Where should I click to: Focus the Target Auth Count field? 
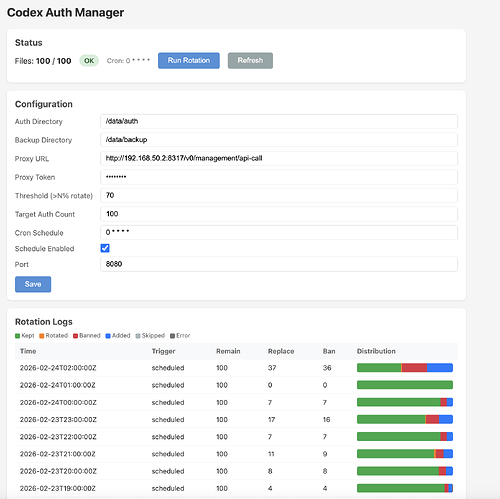pyautogui.click(x=279, y=214)
